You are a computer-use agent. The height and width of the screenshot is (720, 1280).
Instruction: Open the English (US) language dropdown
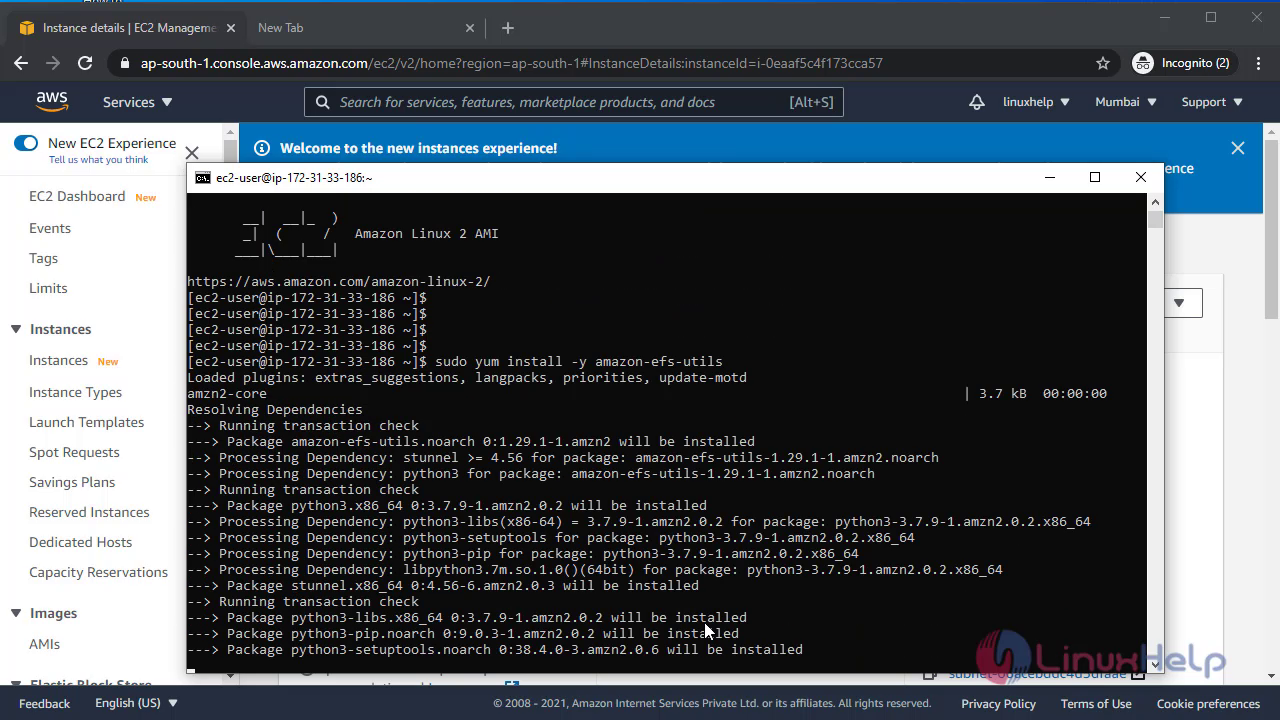pyautogui.click(x=137, y=703)
